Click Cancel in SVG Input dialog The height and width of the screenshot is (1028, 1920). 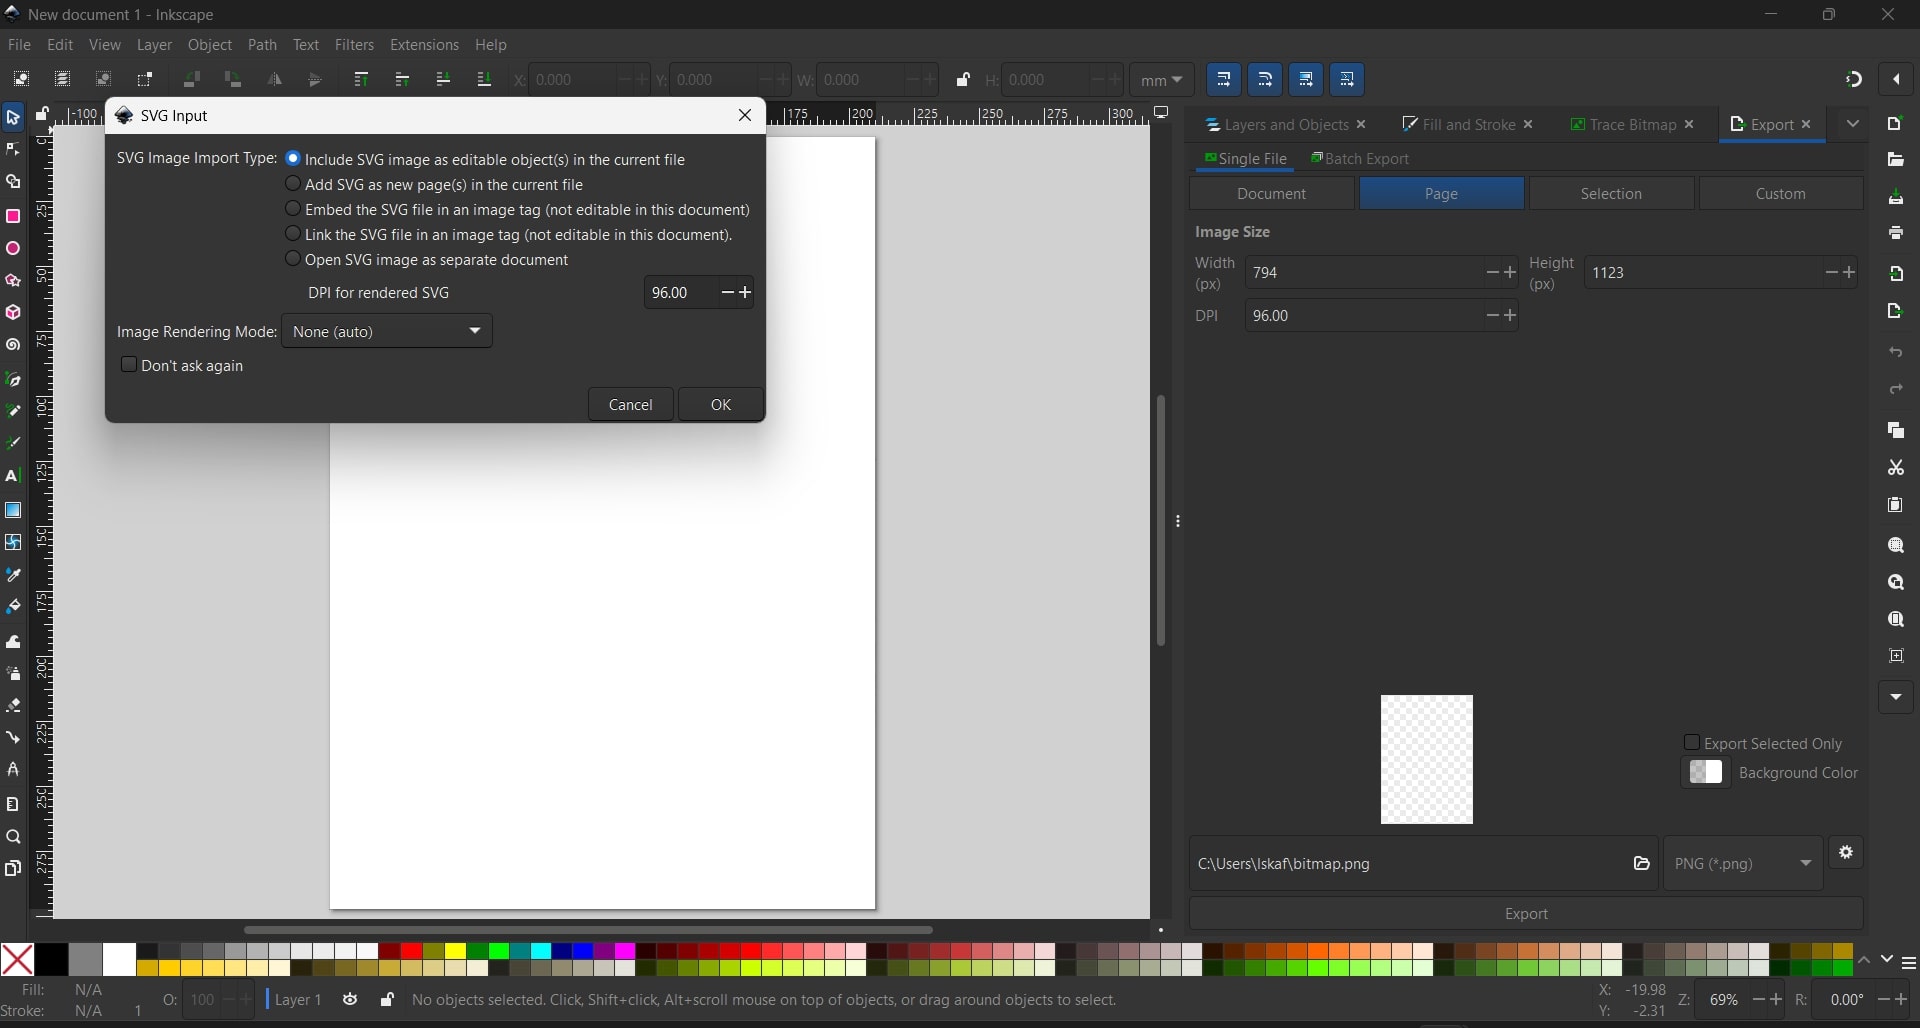pyautogui.click(x=631, y=404)
